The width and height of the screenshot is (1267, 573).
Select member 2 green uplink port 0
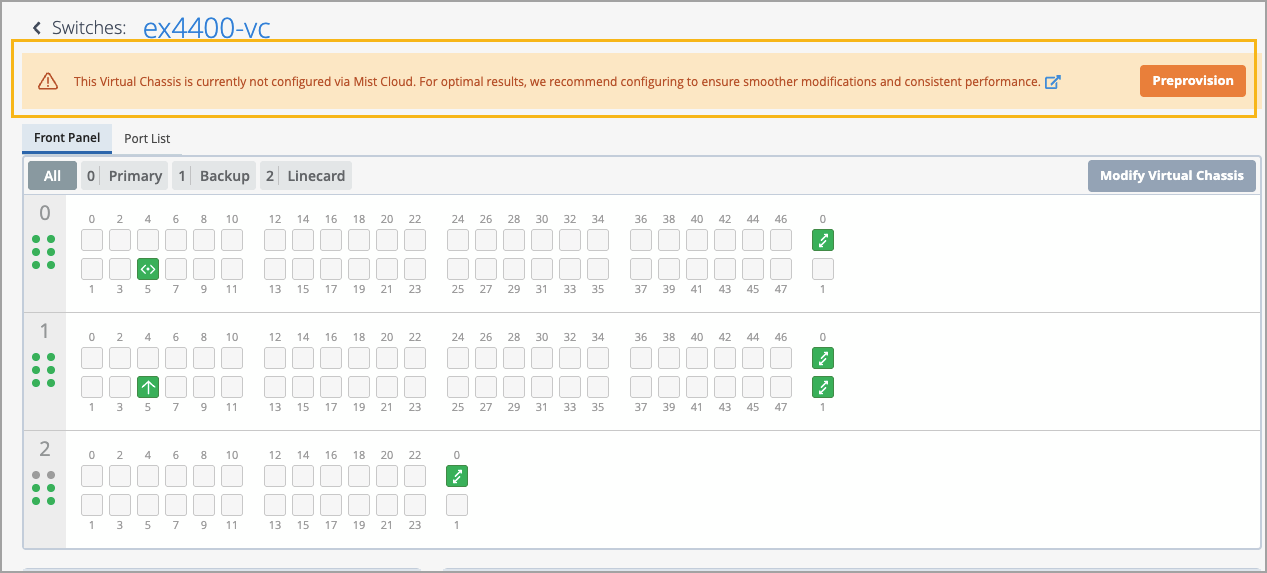click(x=457, y=476)
